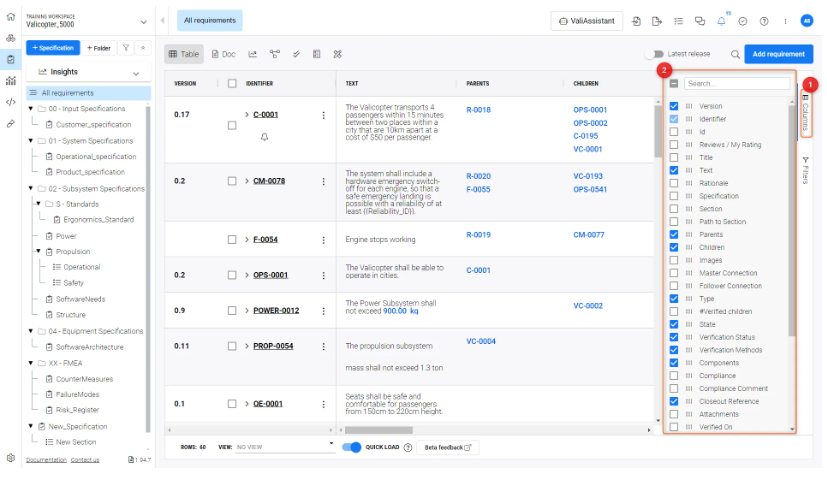Collapse the Propulsion tree node
Screen dimensions: 827x478
[39, 252]
